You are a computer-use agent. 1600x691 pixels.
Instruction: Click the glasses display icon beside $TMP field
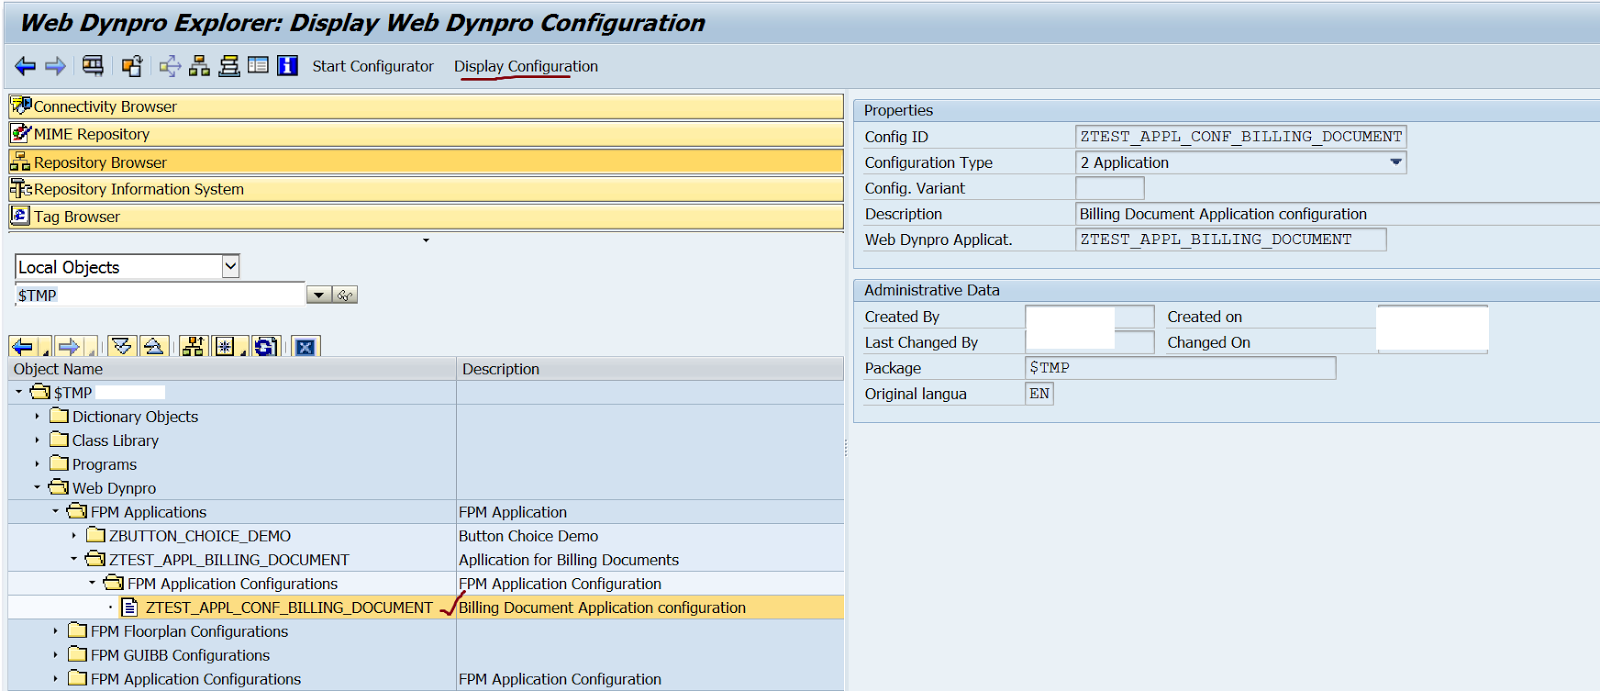click(x=345, y=295)
